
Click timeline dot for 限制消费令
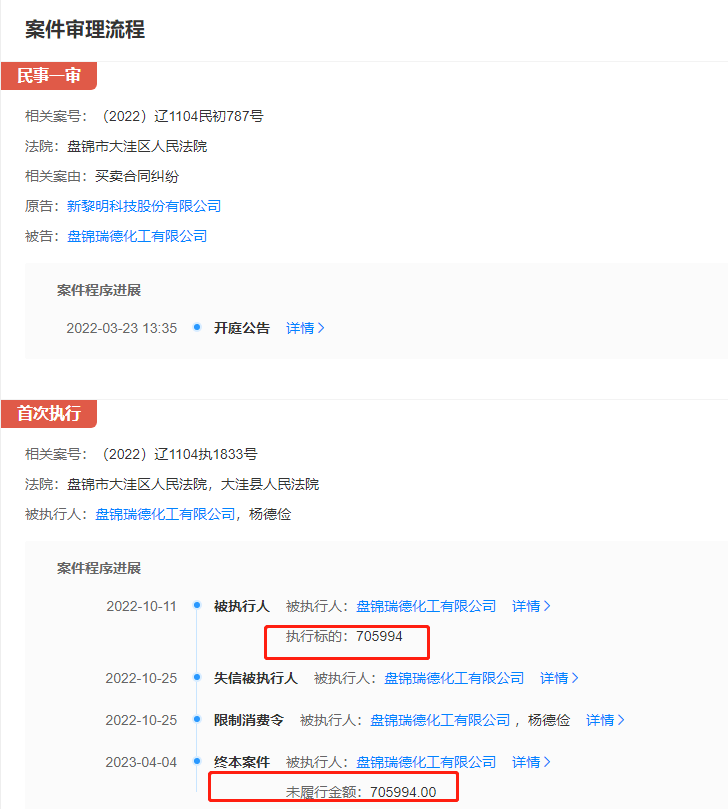(x=197, y=719)
